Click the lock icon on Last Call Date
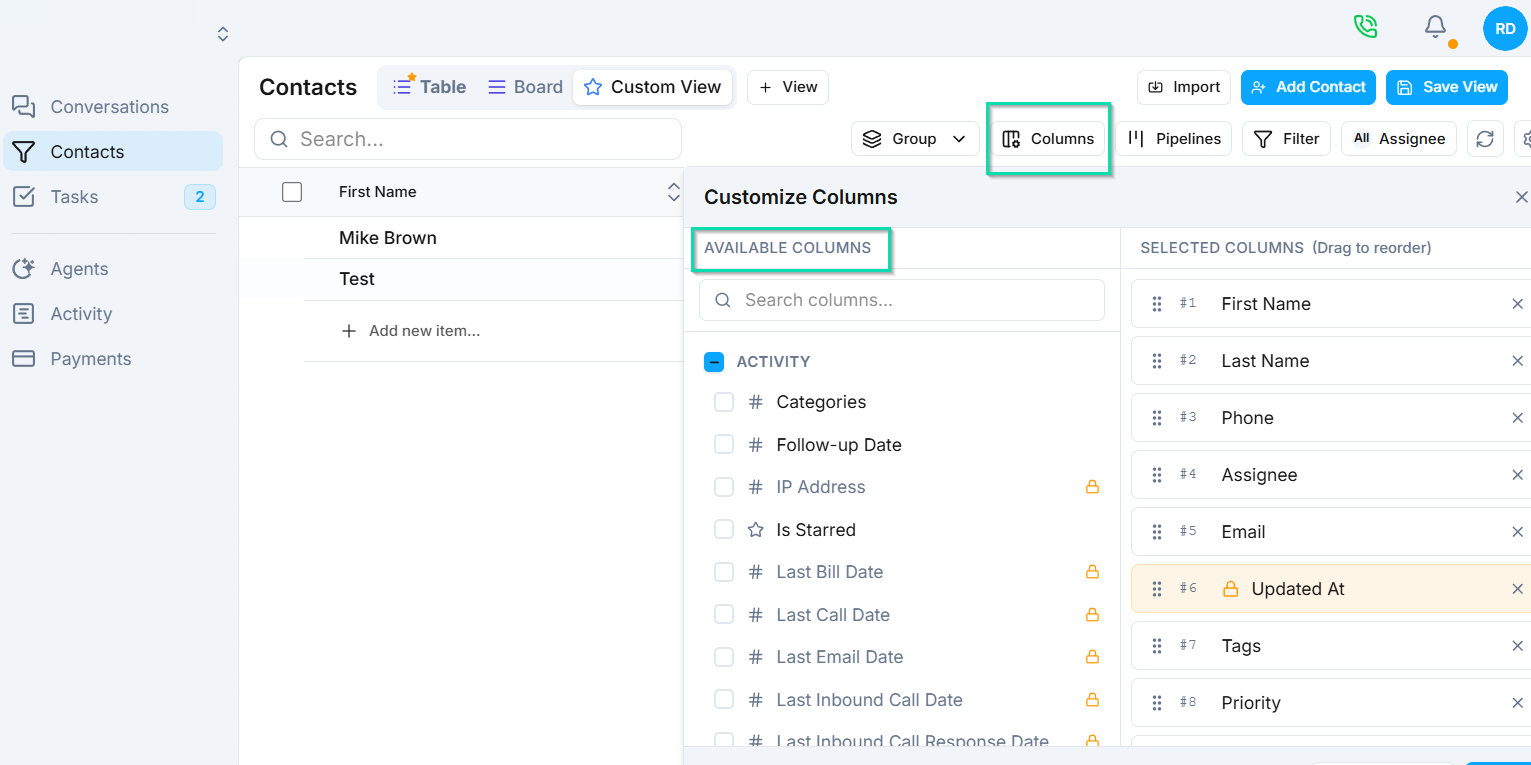 pos(1092,615)
